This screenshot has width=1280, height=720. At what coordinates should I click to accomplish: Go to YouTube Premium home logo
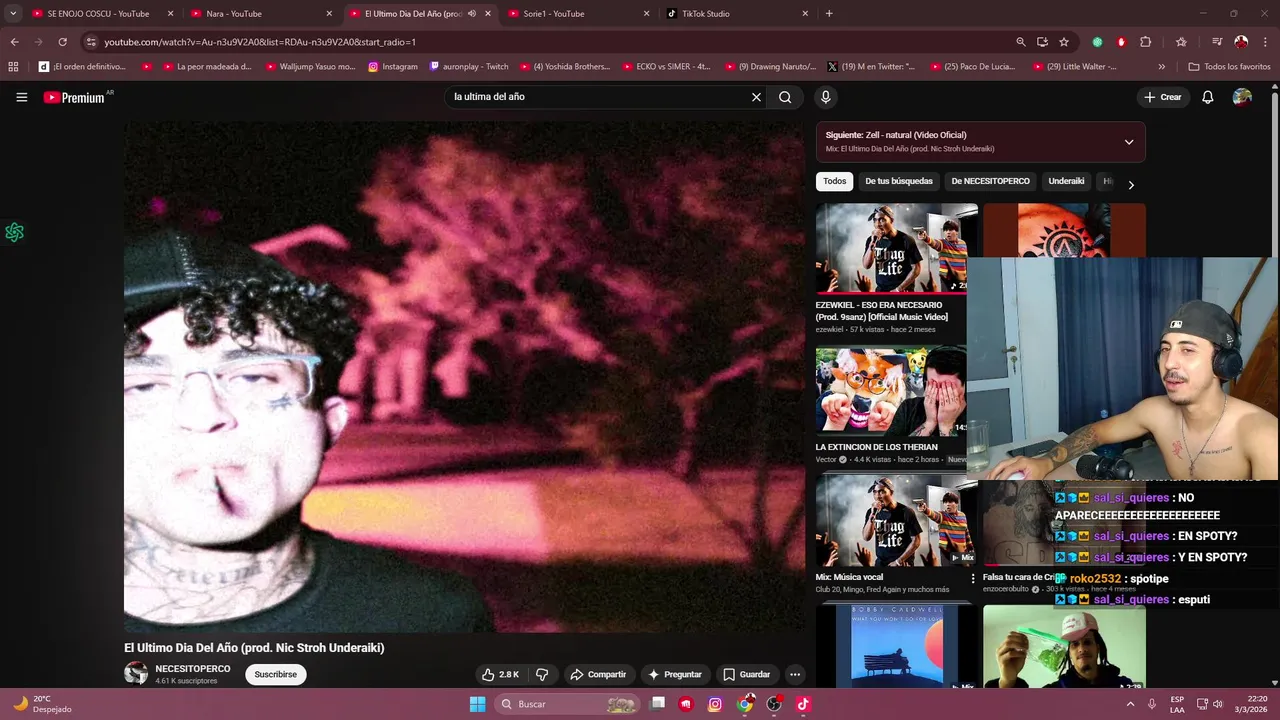coord(74,97)
